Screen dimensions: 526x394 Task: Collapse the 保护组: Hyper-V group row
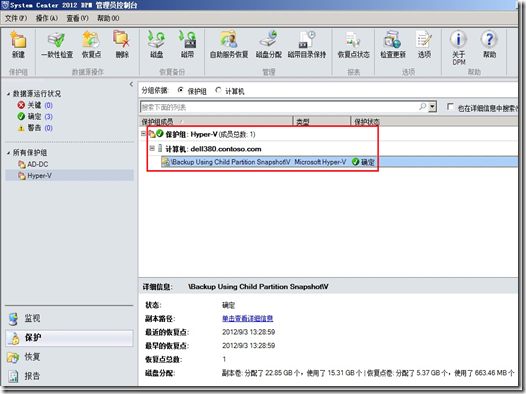coord(144,133)
